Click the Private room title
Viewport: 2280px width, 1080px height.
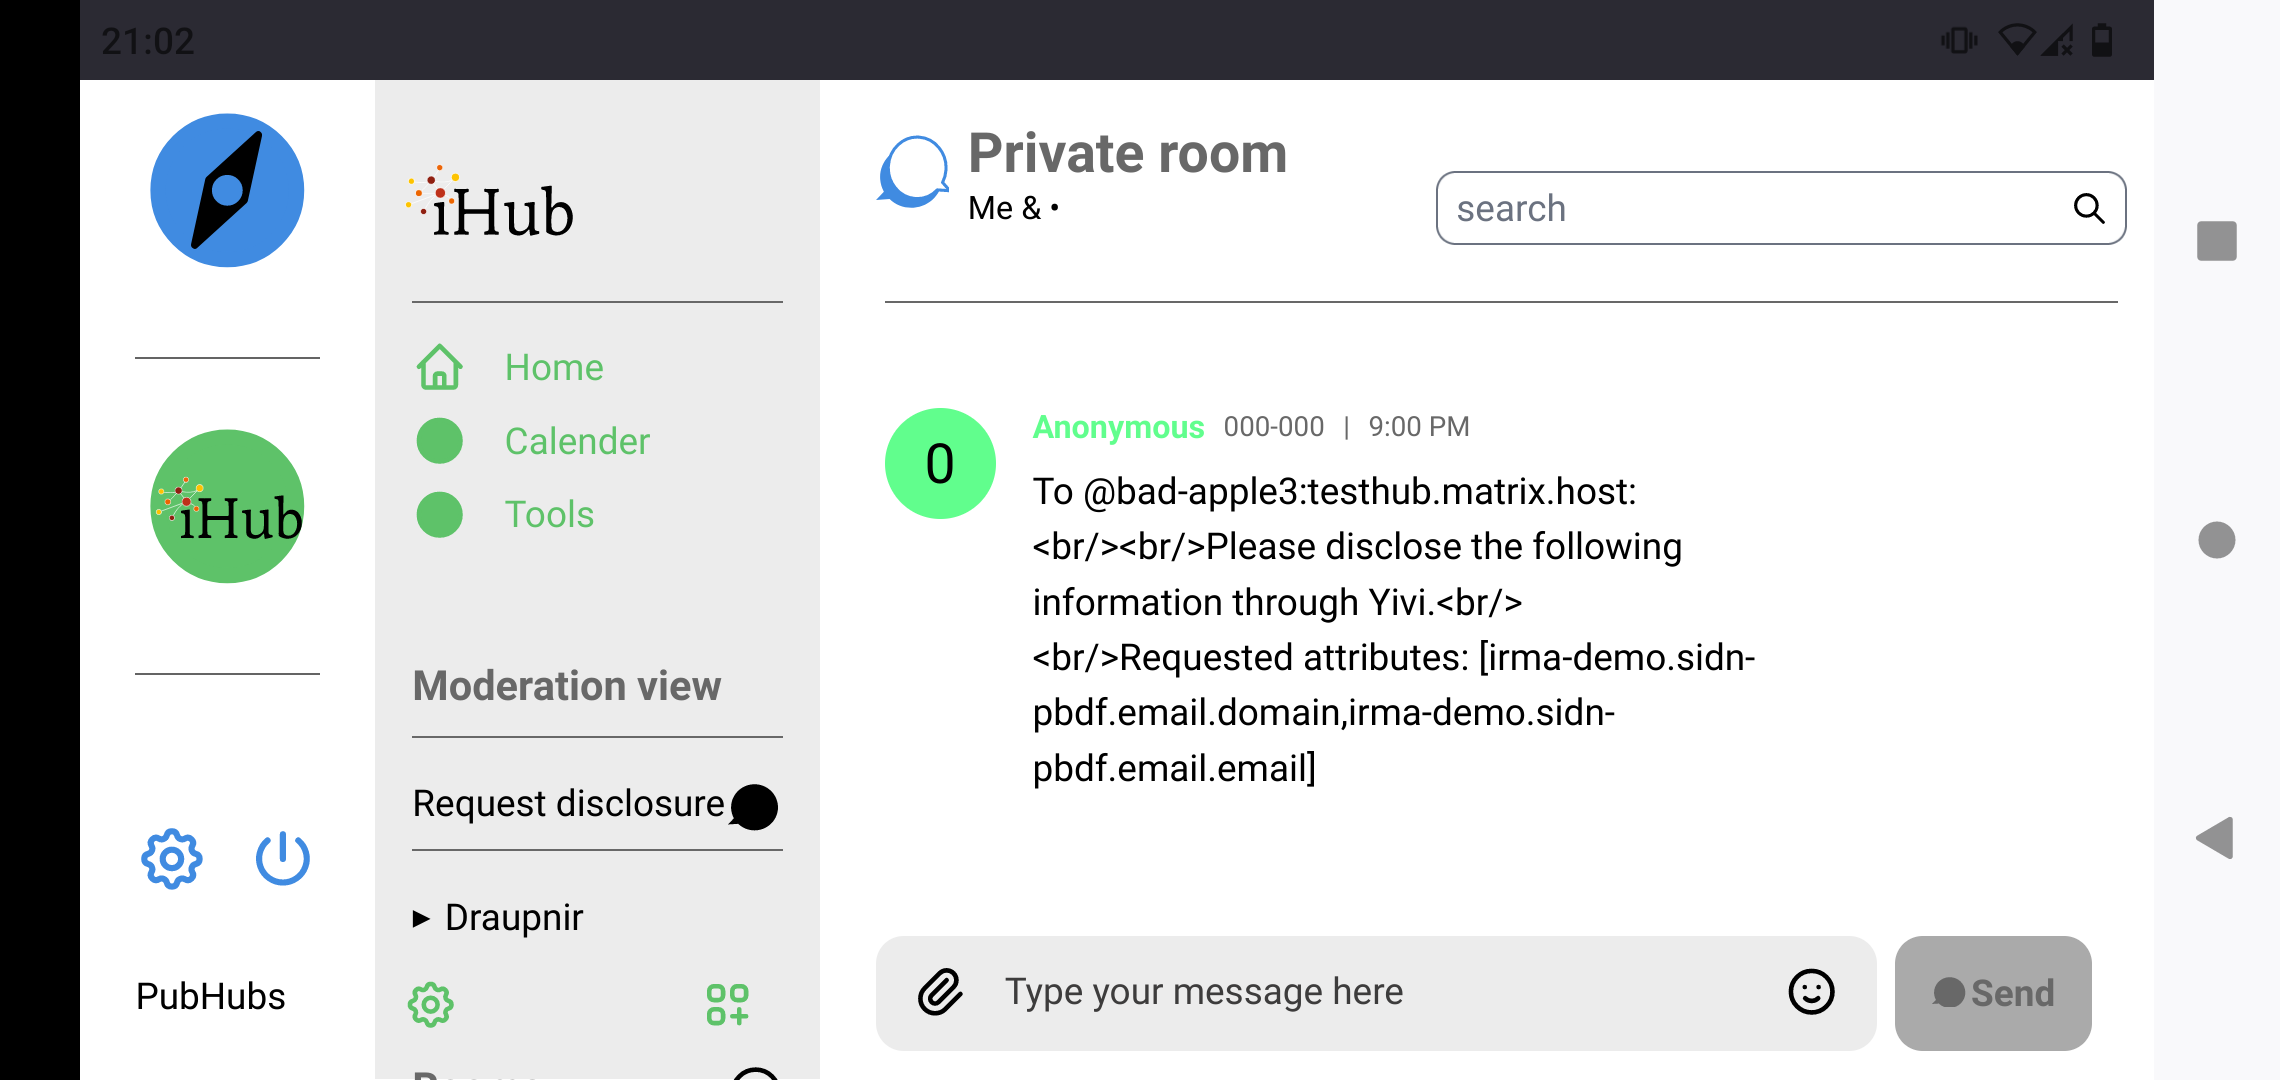click(1128, 153)
